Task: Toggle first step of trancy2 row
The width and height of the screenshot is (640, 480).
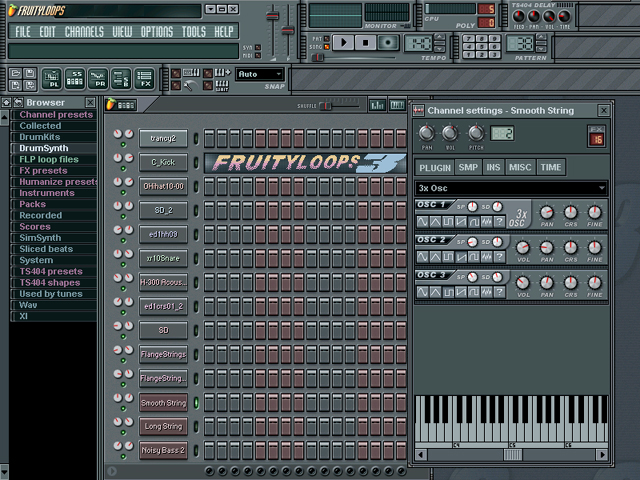Action: pos(209,138)
